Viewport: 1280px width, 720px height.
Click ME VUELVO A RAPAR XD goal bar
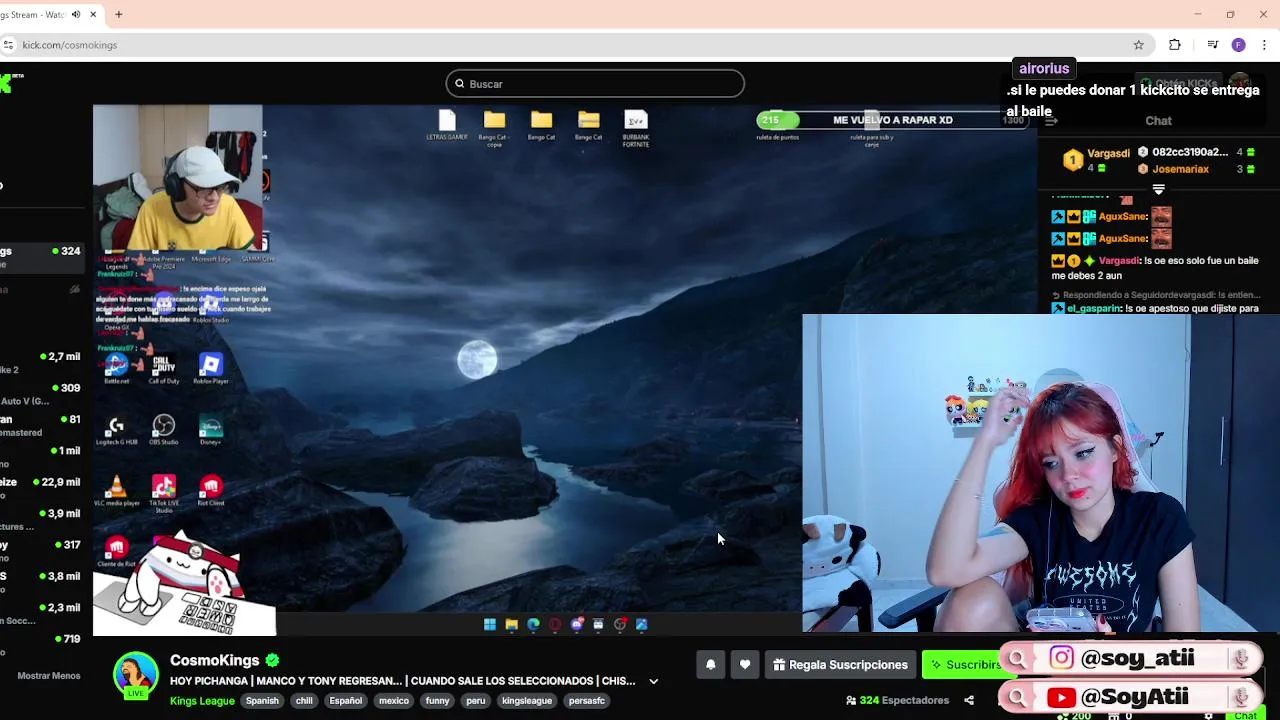click(892, 120)
